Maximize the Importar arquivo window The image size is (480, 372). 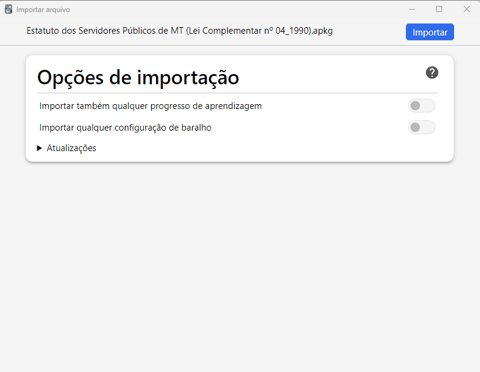[439, 9]
